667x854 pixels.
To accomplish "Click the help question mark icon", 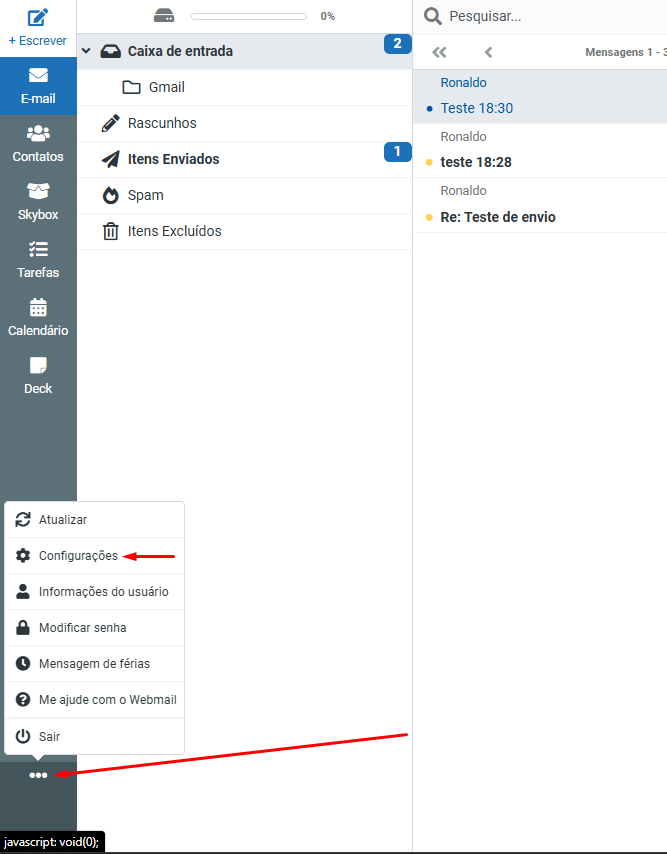I will pyautogui.click(x=23, y=699).
